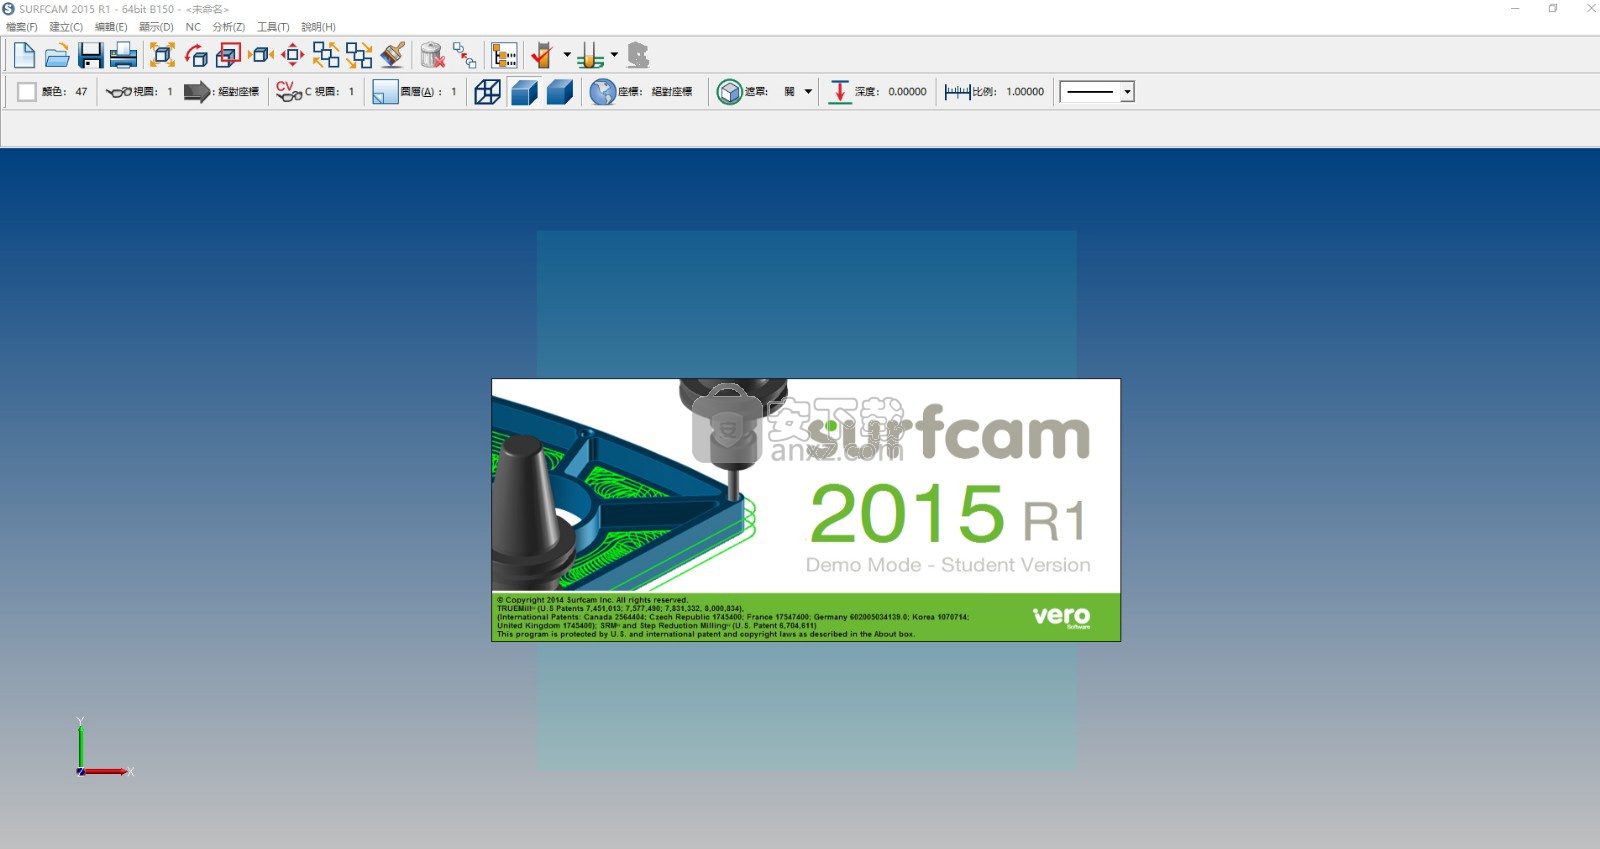Click the mask cube icon
Viewport: 1600px width, 849px height.
(730, 92)
